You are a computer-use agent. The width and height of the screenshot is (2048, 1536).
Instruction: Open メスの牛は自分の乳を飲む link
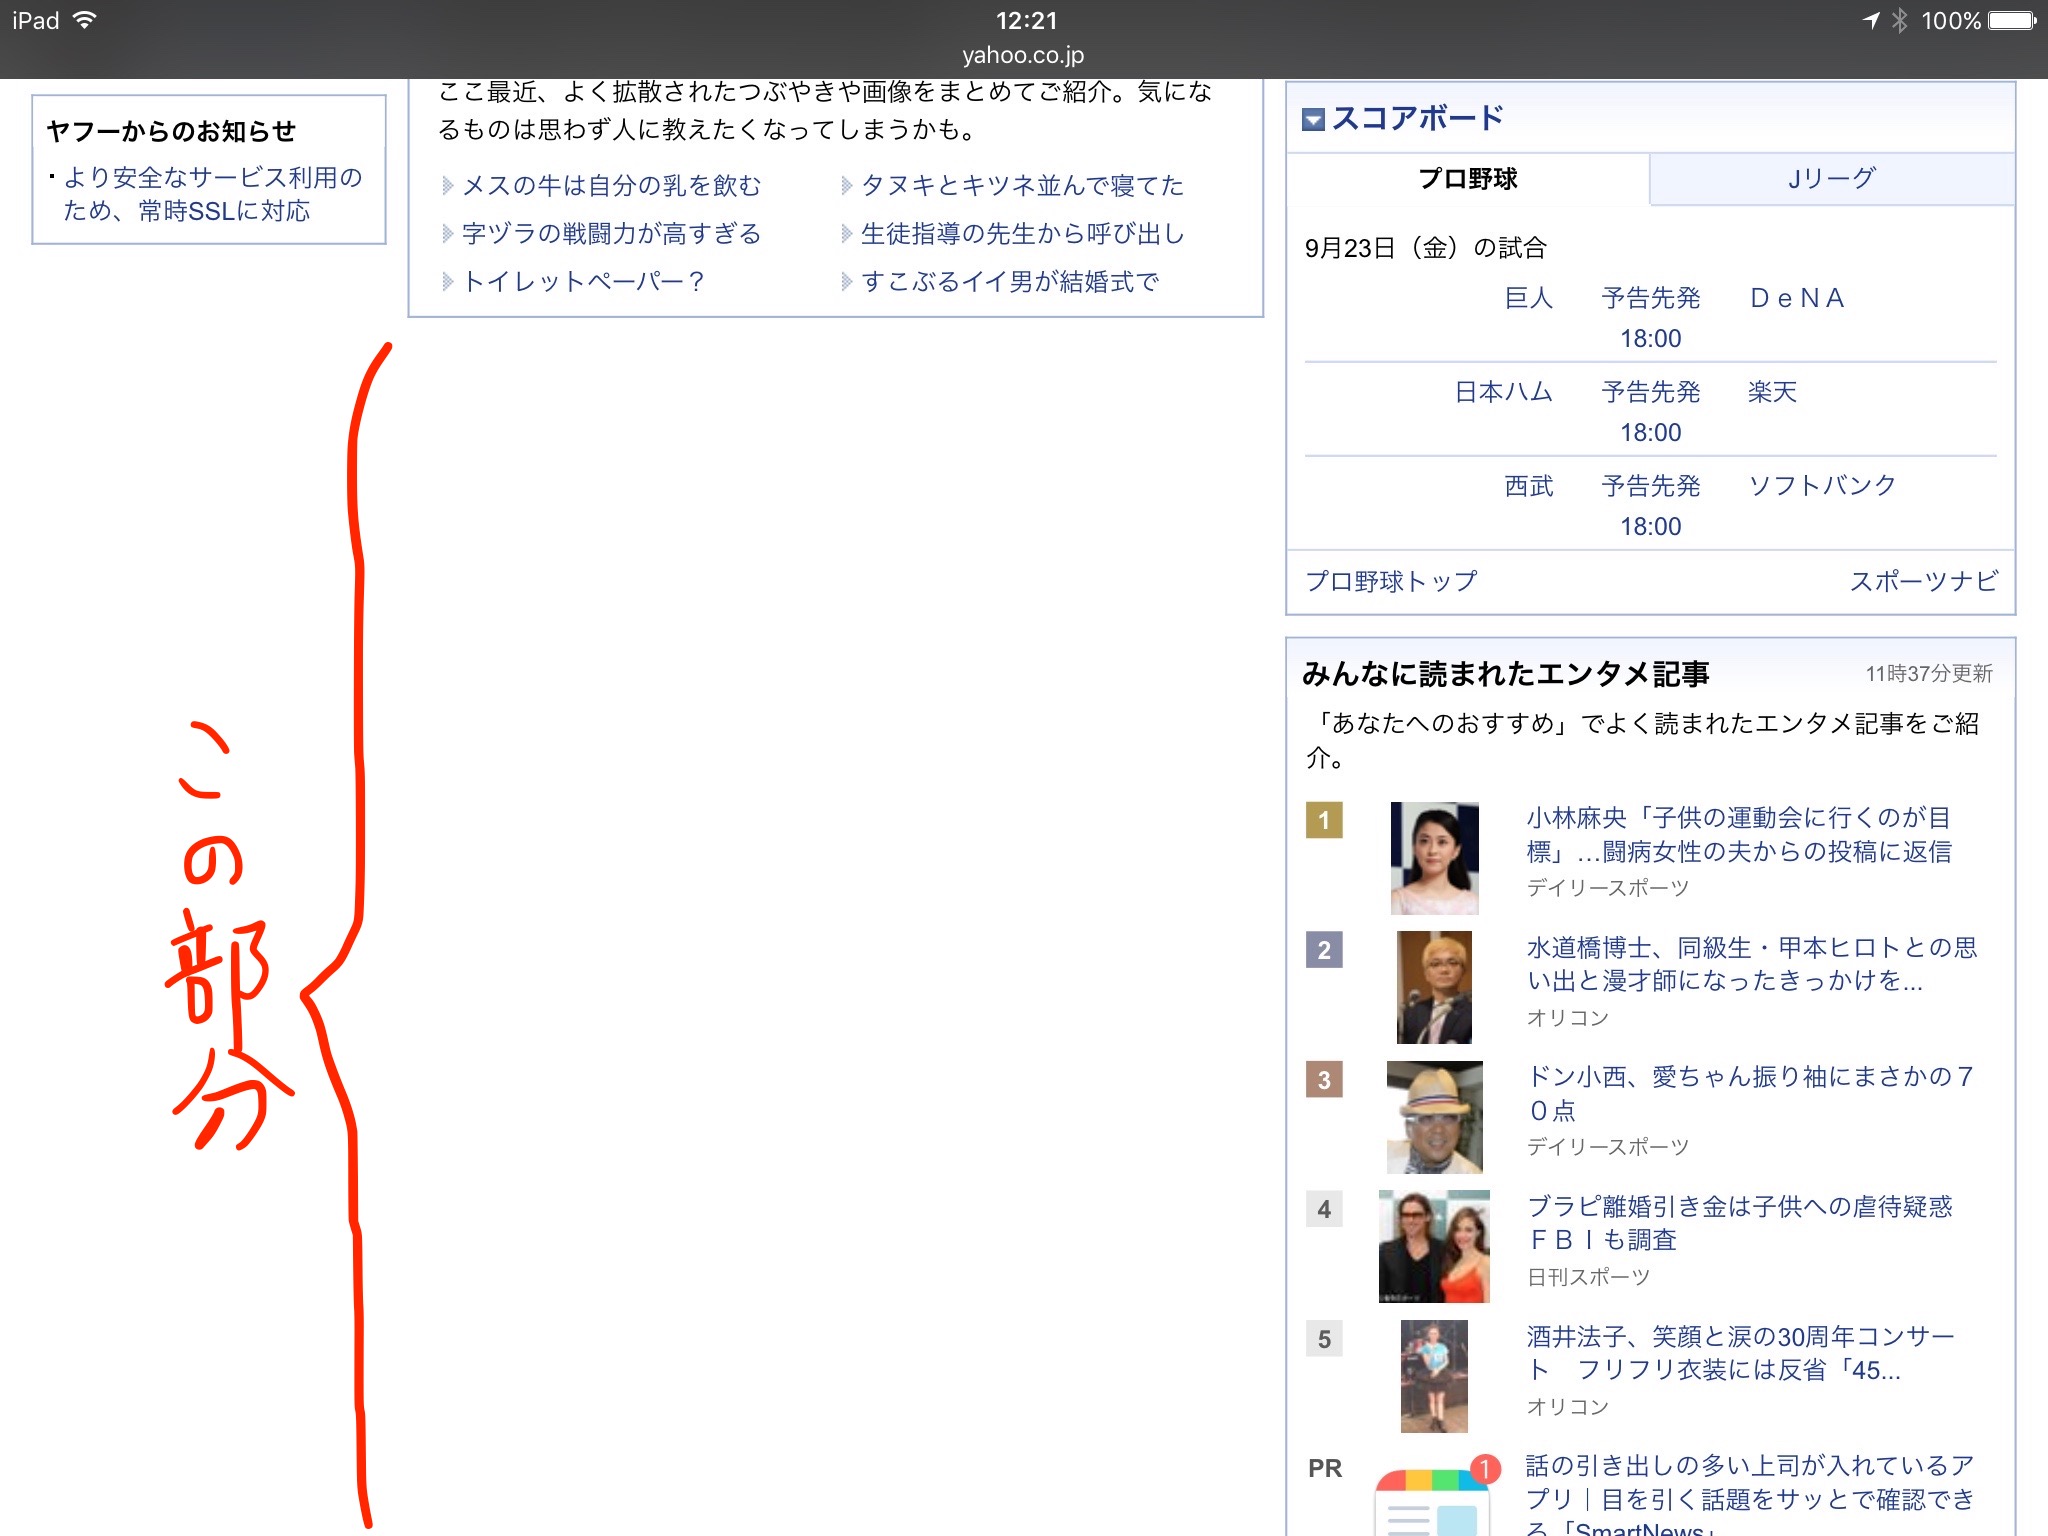coord(611,186)
